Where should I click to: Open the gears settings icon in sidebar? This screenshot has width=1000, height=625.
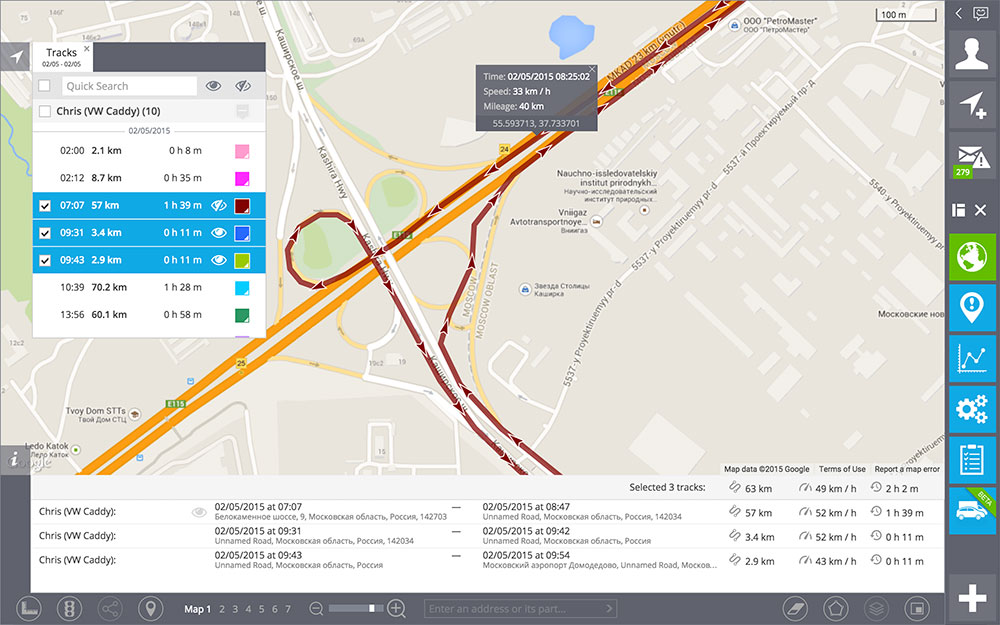(972, 409)
